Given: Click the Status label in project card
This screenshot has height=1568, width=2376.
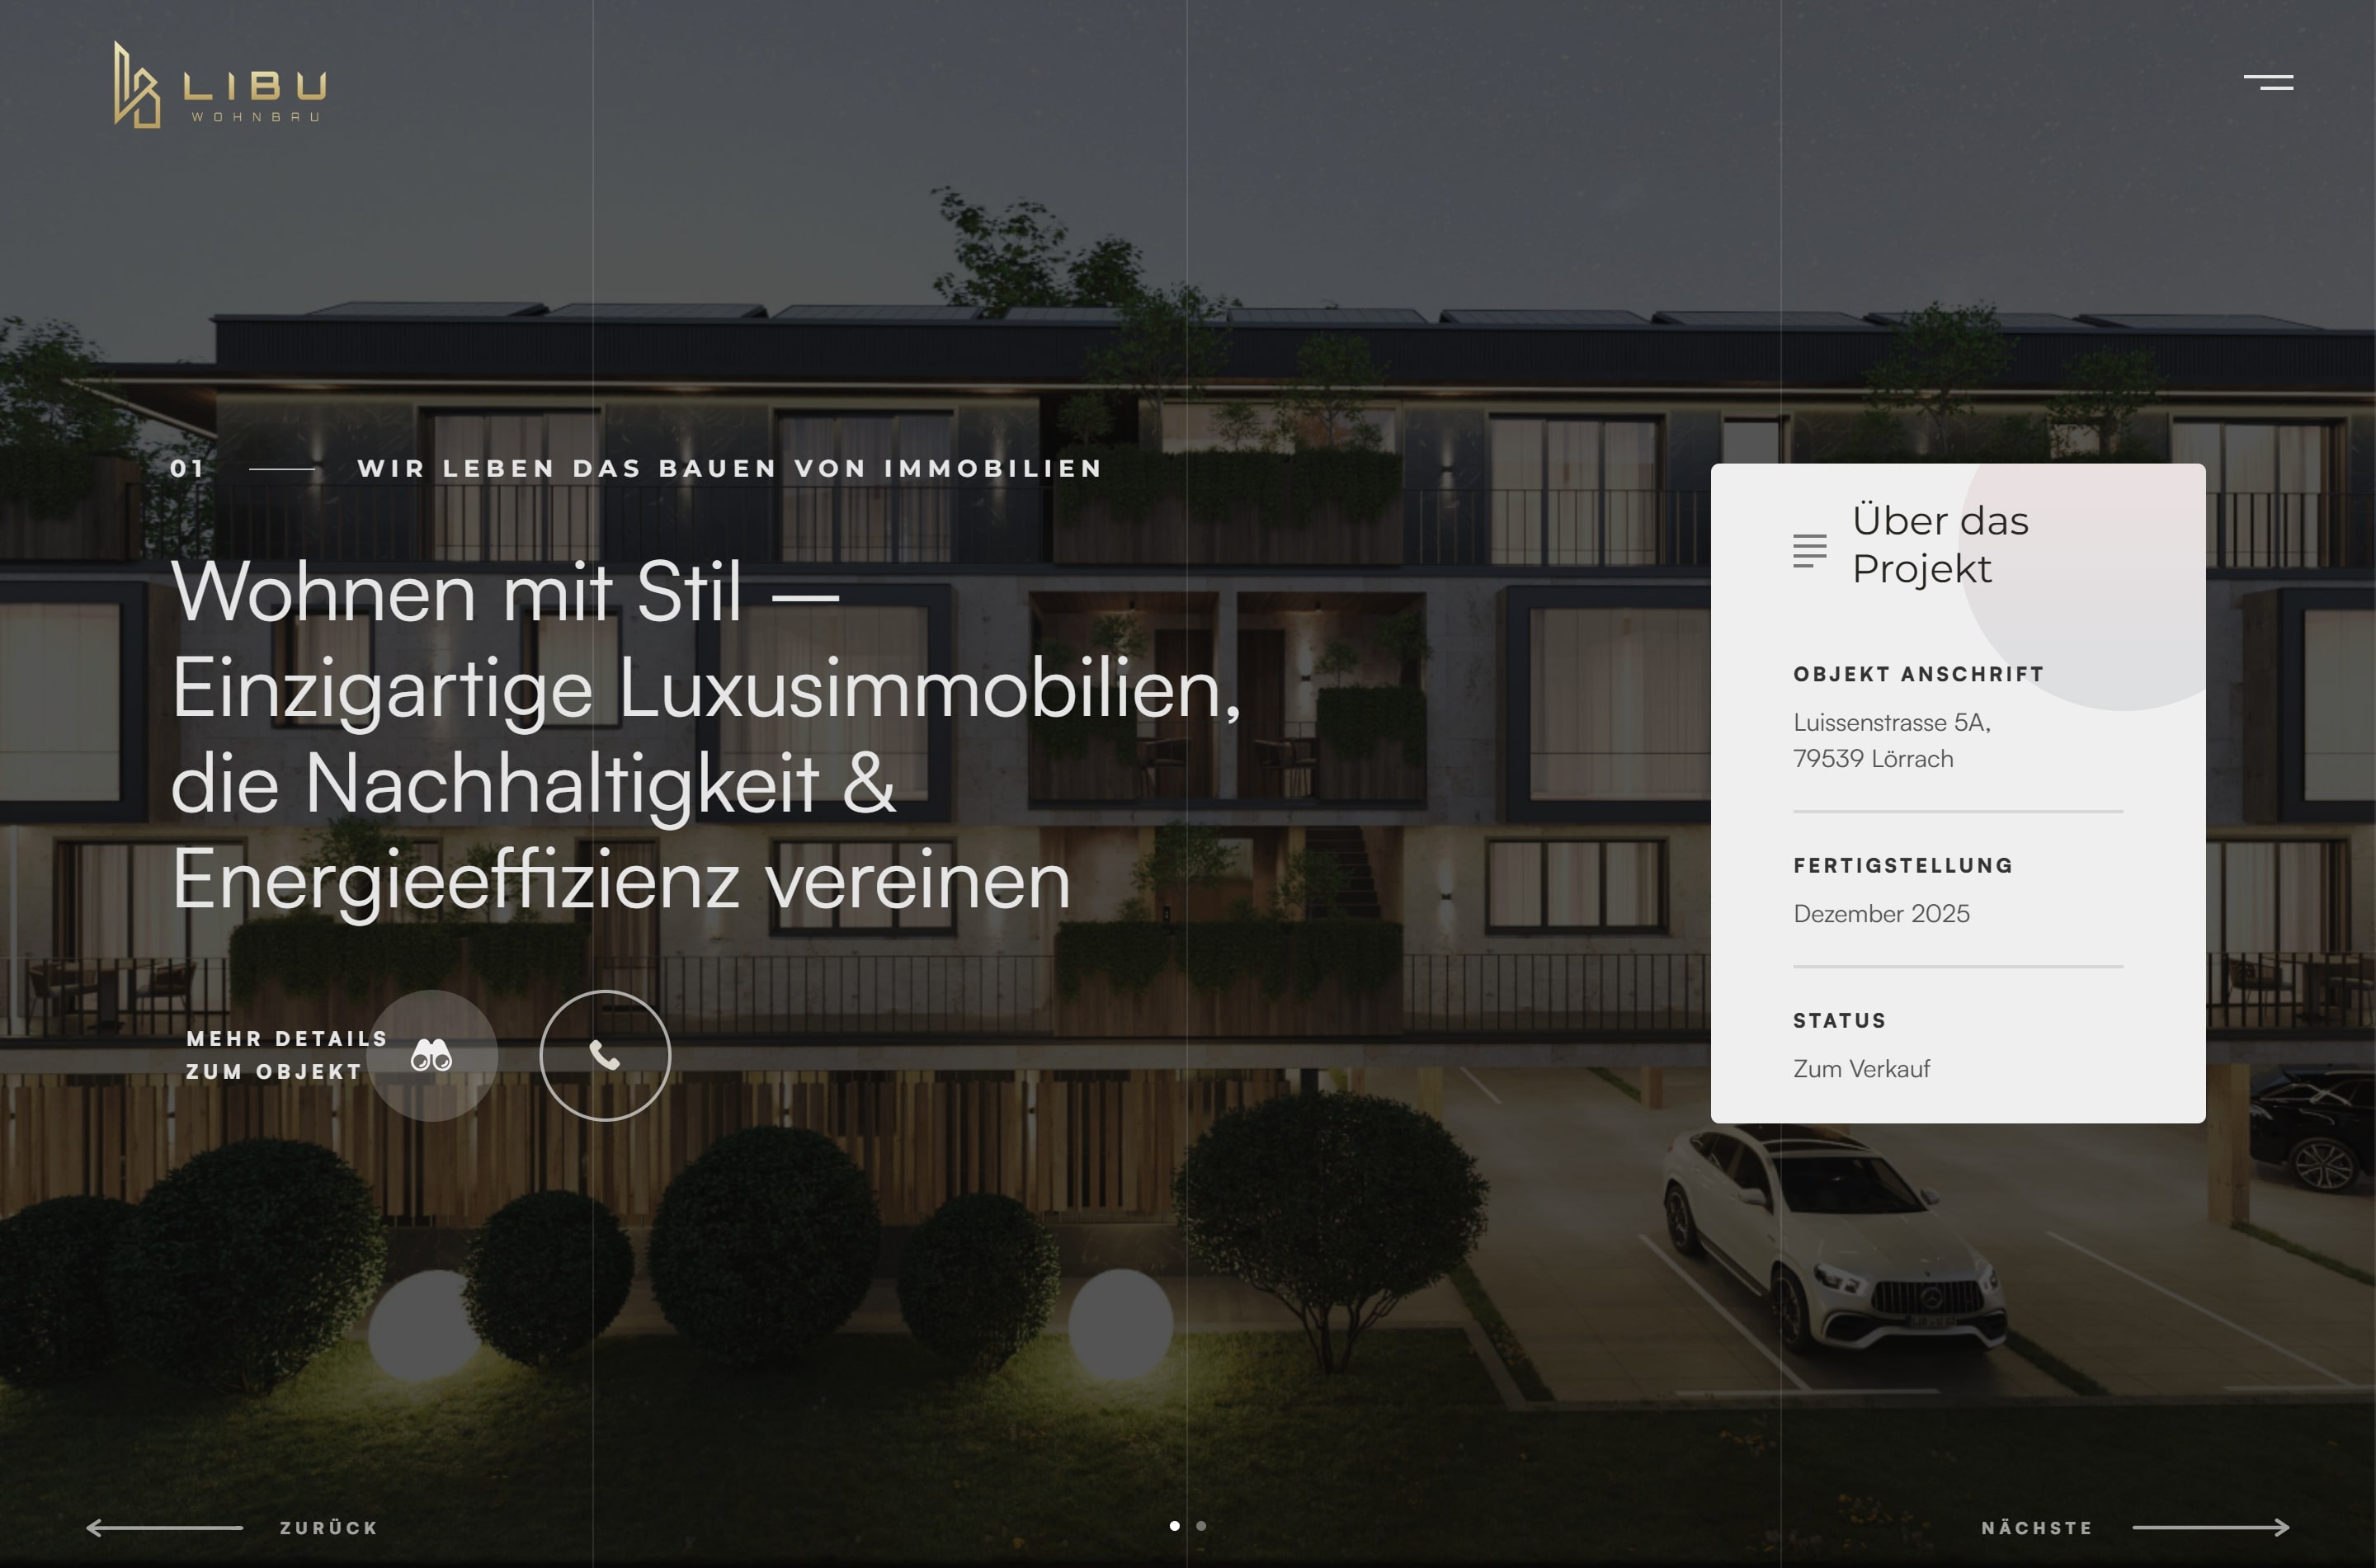Looking at the screenshot, I should (x=1839, y=1020).
